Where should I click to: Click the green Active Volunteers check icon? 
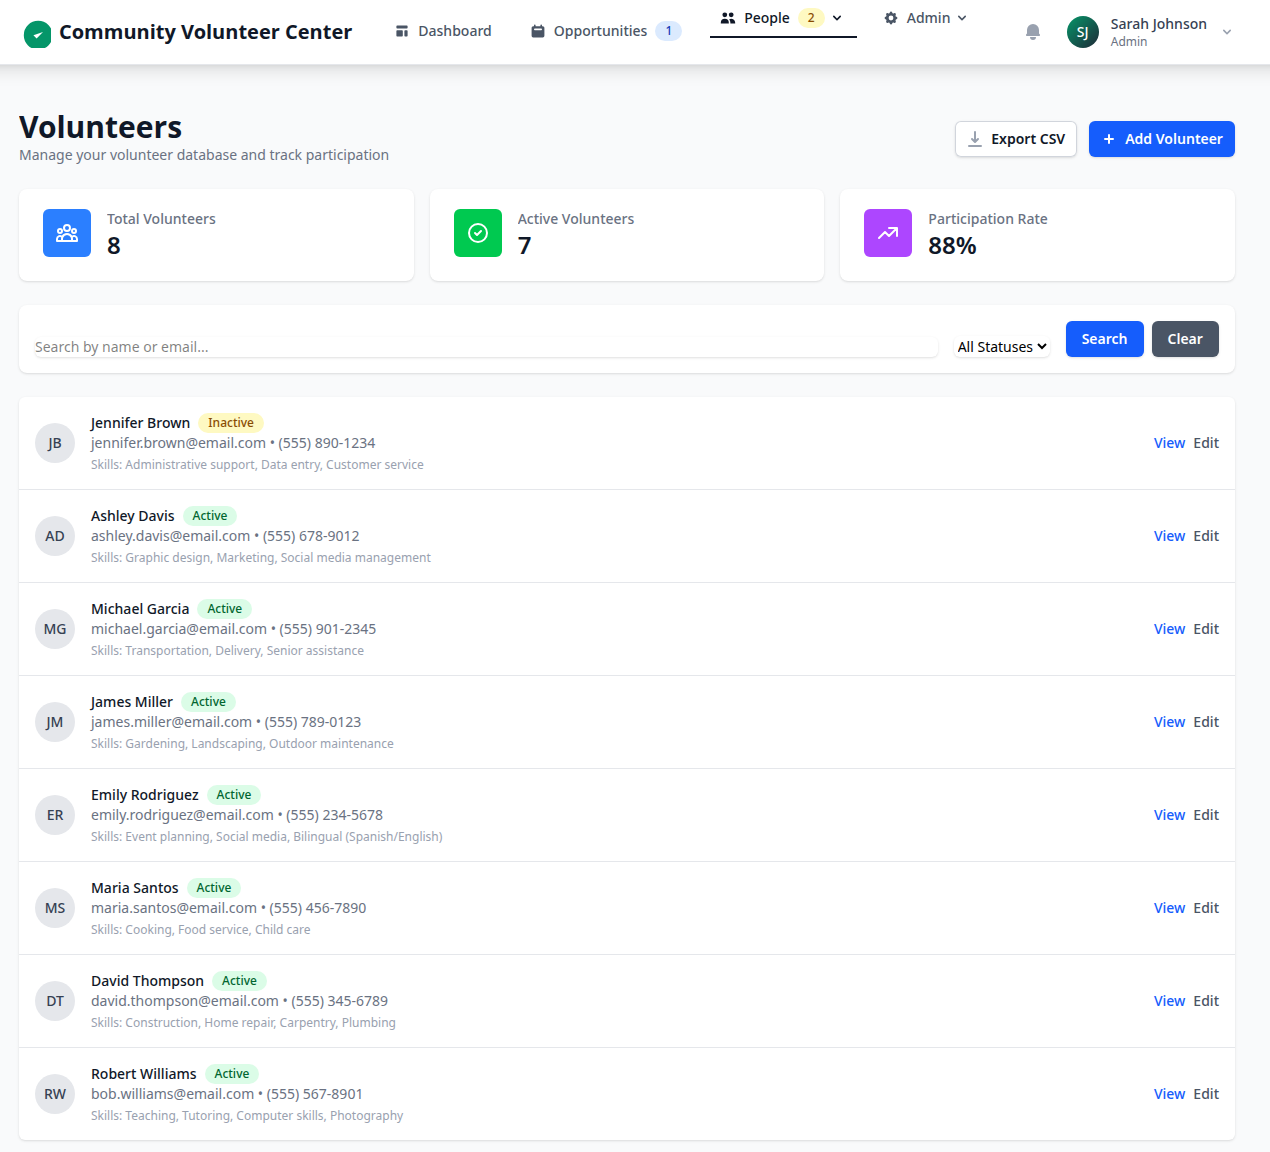[x=477, y=233]
